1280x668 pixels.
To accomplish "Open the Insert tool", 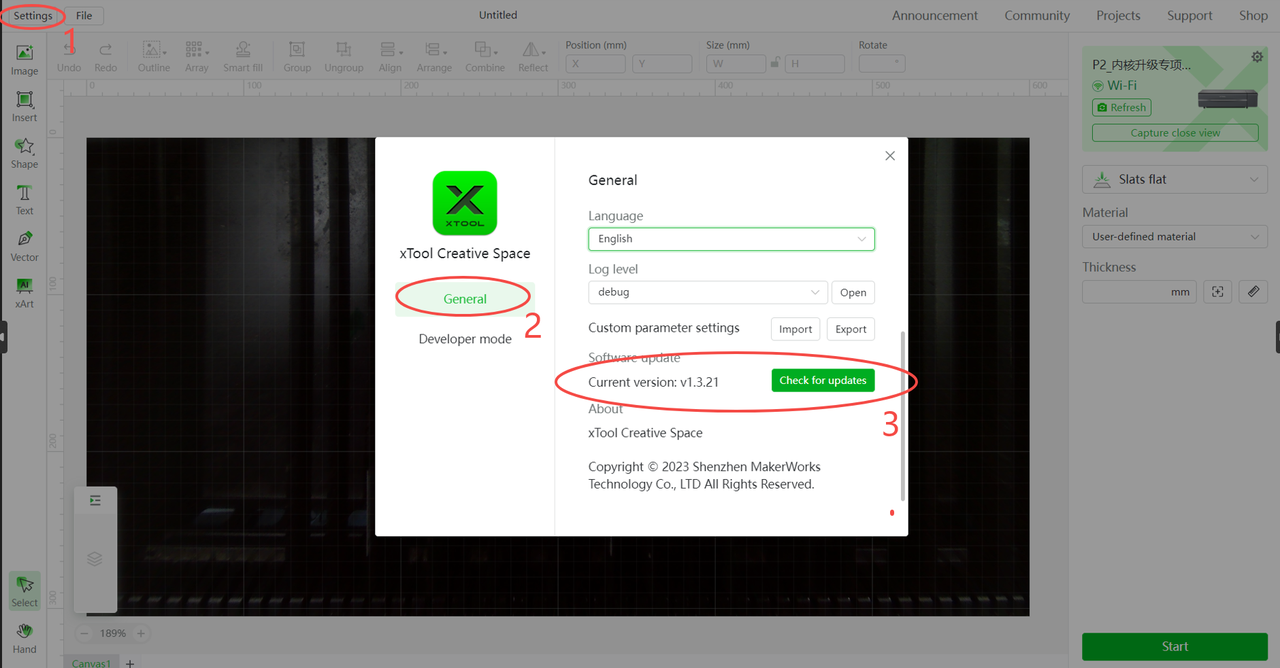I will click(24, 106).
